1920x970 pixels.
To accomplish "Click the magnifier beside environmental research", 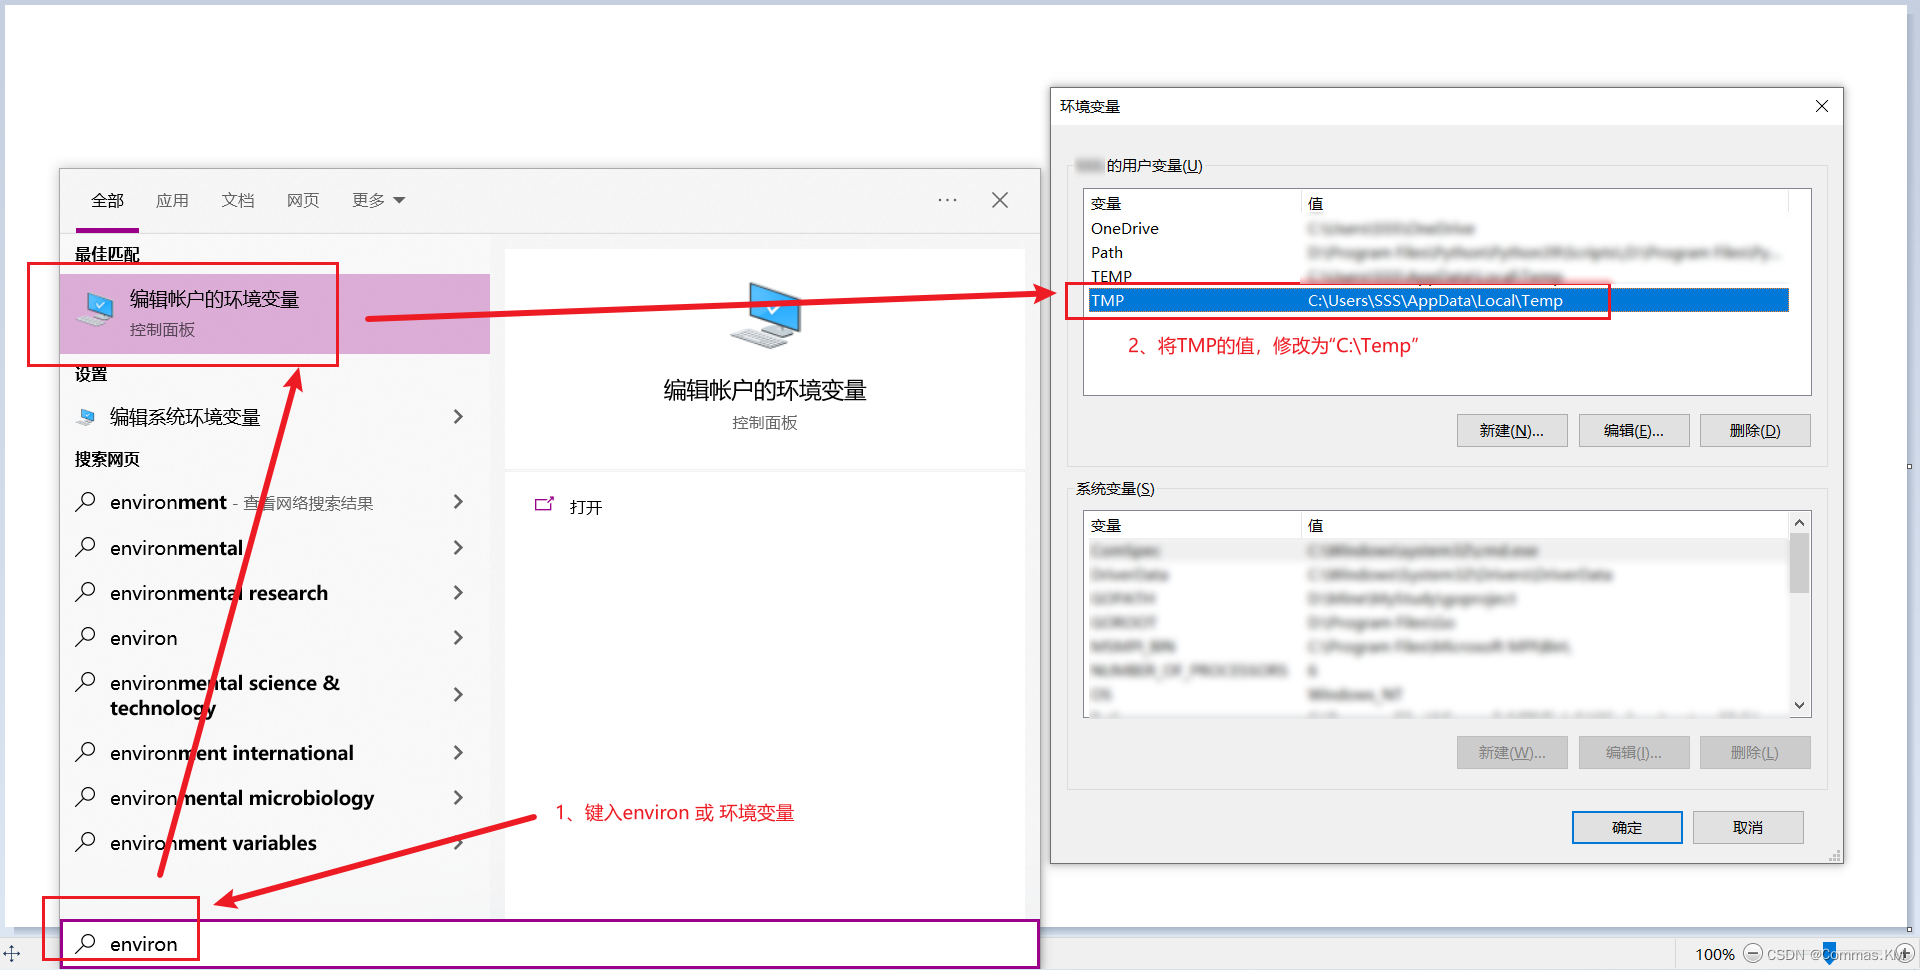I will (86, 592).
